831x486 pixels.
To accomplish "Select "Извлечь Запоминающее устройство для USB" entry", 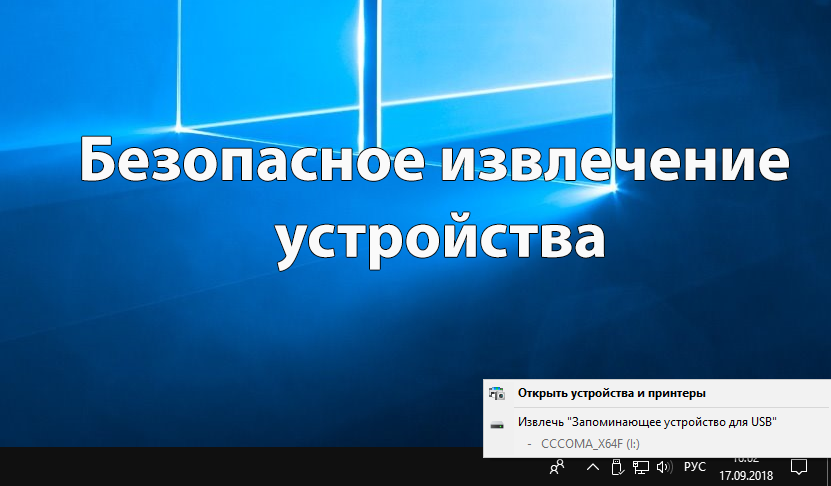I will click(657, 422).
